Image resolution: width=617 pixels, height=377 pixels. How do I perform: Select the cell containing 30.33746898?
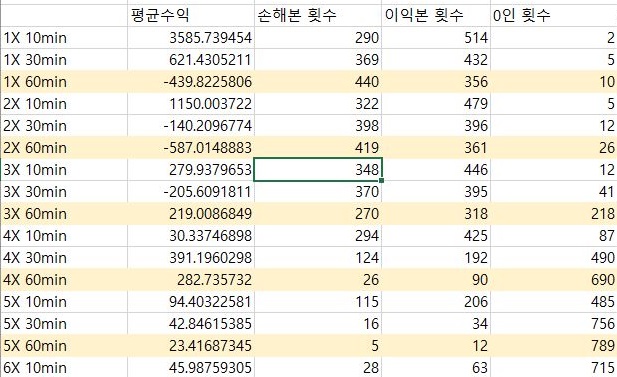(191, 236)
